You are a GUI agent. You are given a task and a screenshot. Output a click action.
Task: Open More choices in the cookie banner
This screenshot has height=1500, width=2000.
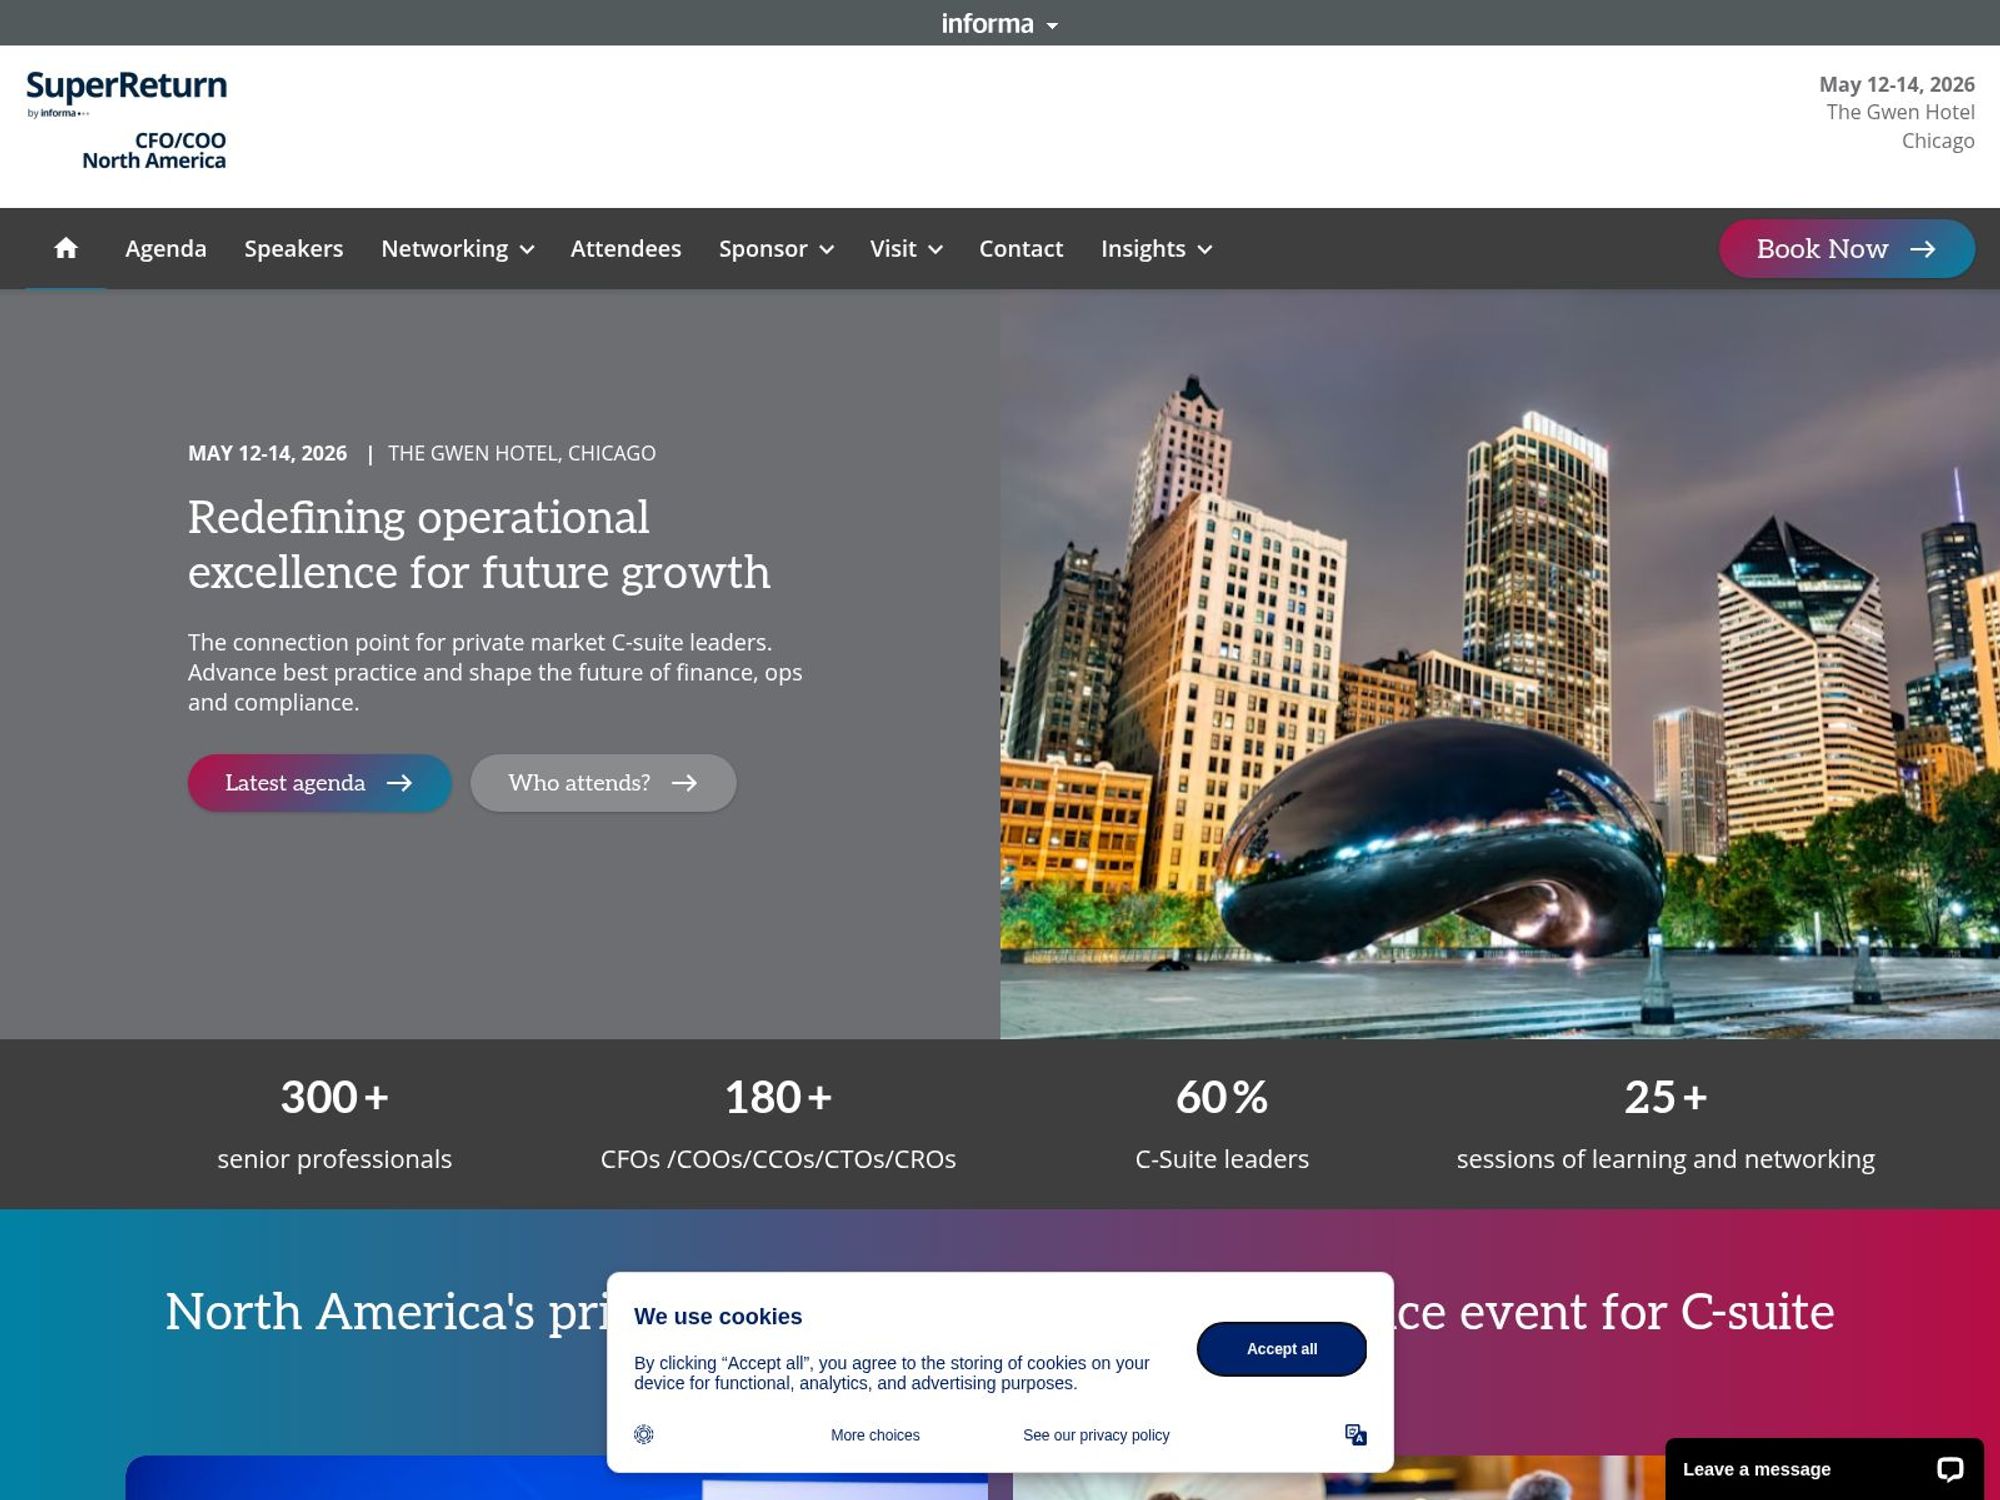[x=874, y=1434]
